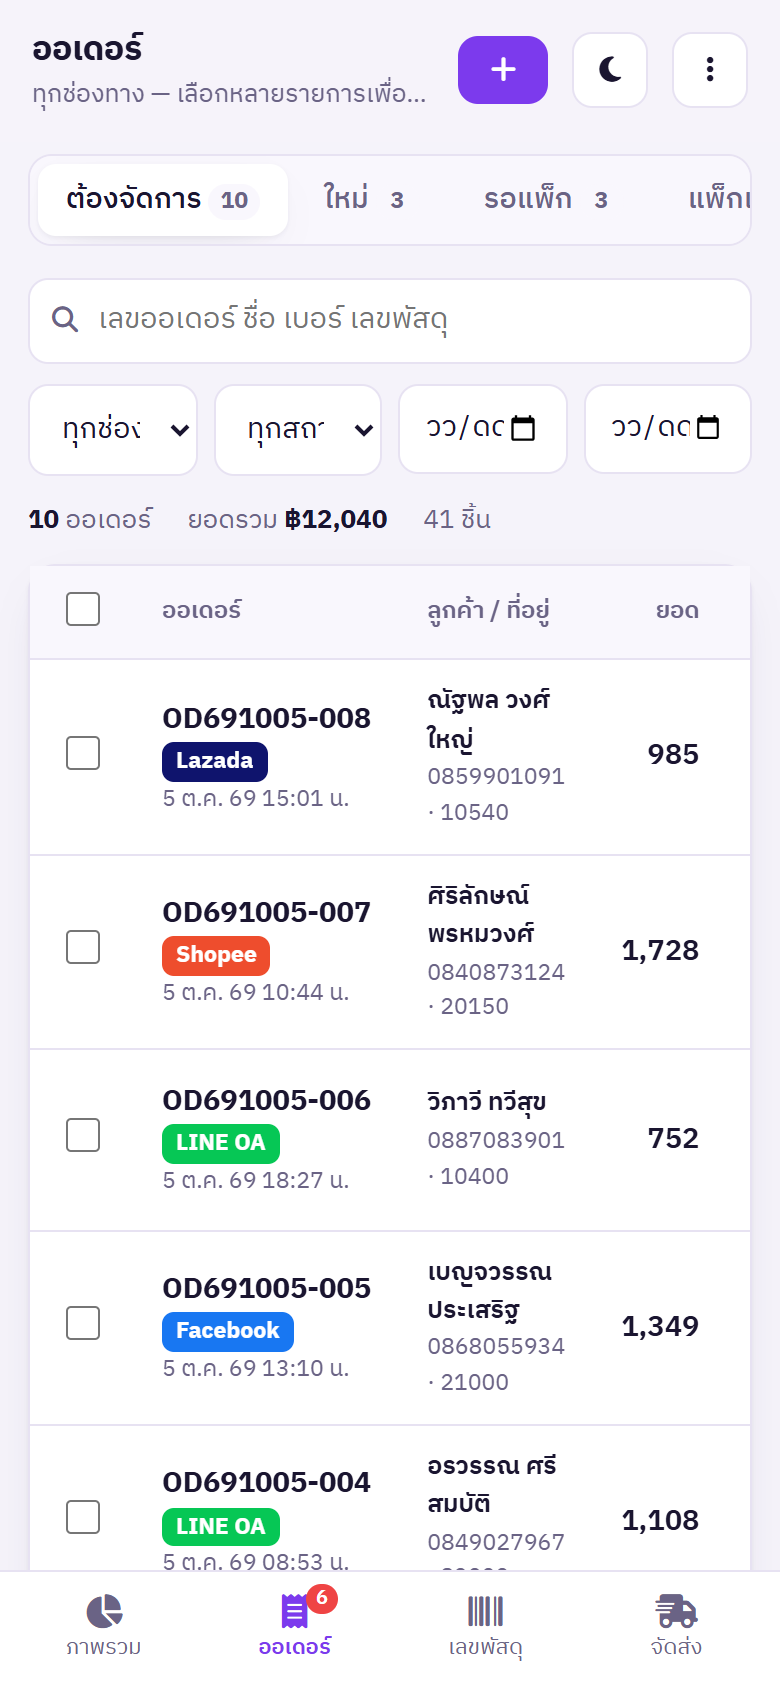This screenshot has height=1688, width=780.
Task: Go to เลขพัสดุ barcode icon
Action: tap(486, 1611)
